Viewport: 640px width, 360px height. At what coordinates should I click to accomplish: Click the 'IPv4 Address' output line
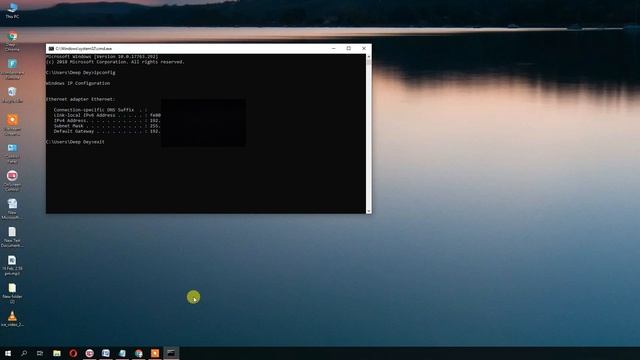[x=107, y=121]
